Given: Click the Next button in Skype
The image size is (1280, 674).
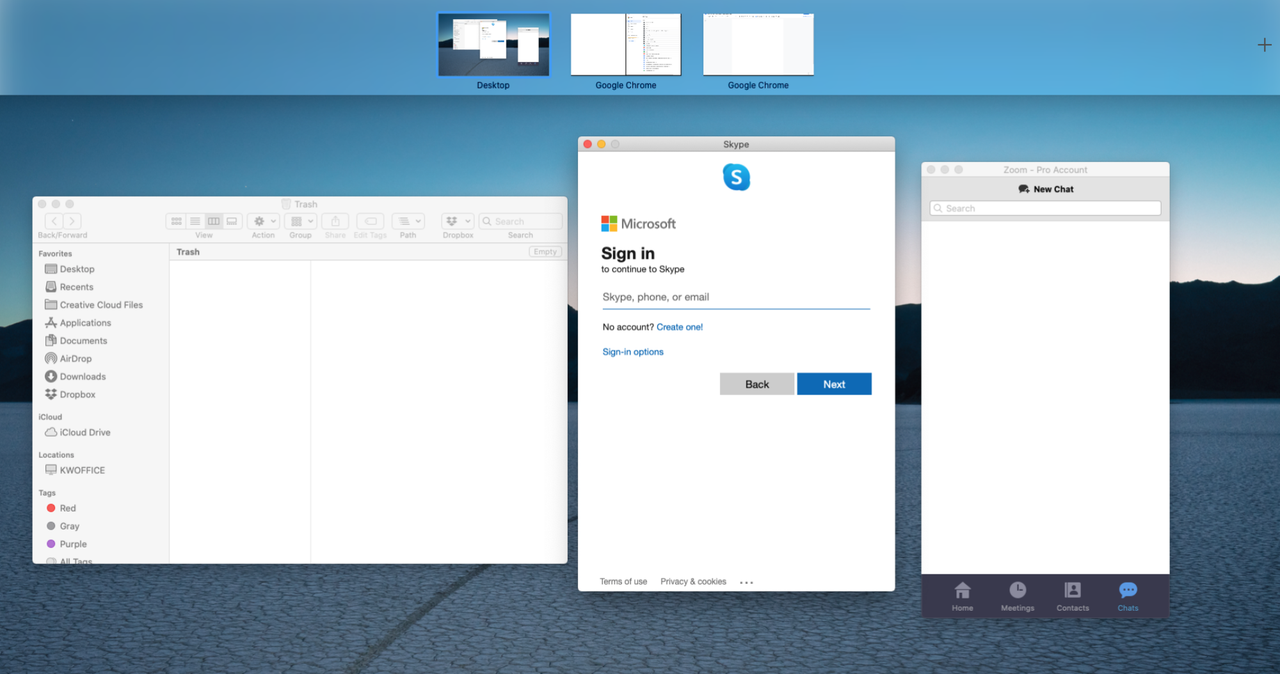Looking at the screenshot, I should (x=834, y=384).
